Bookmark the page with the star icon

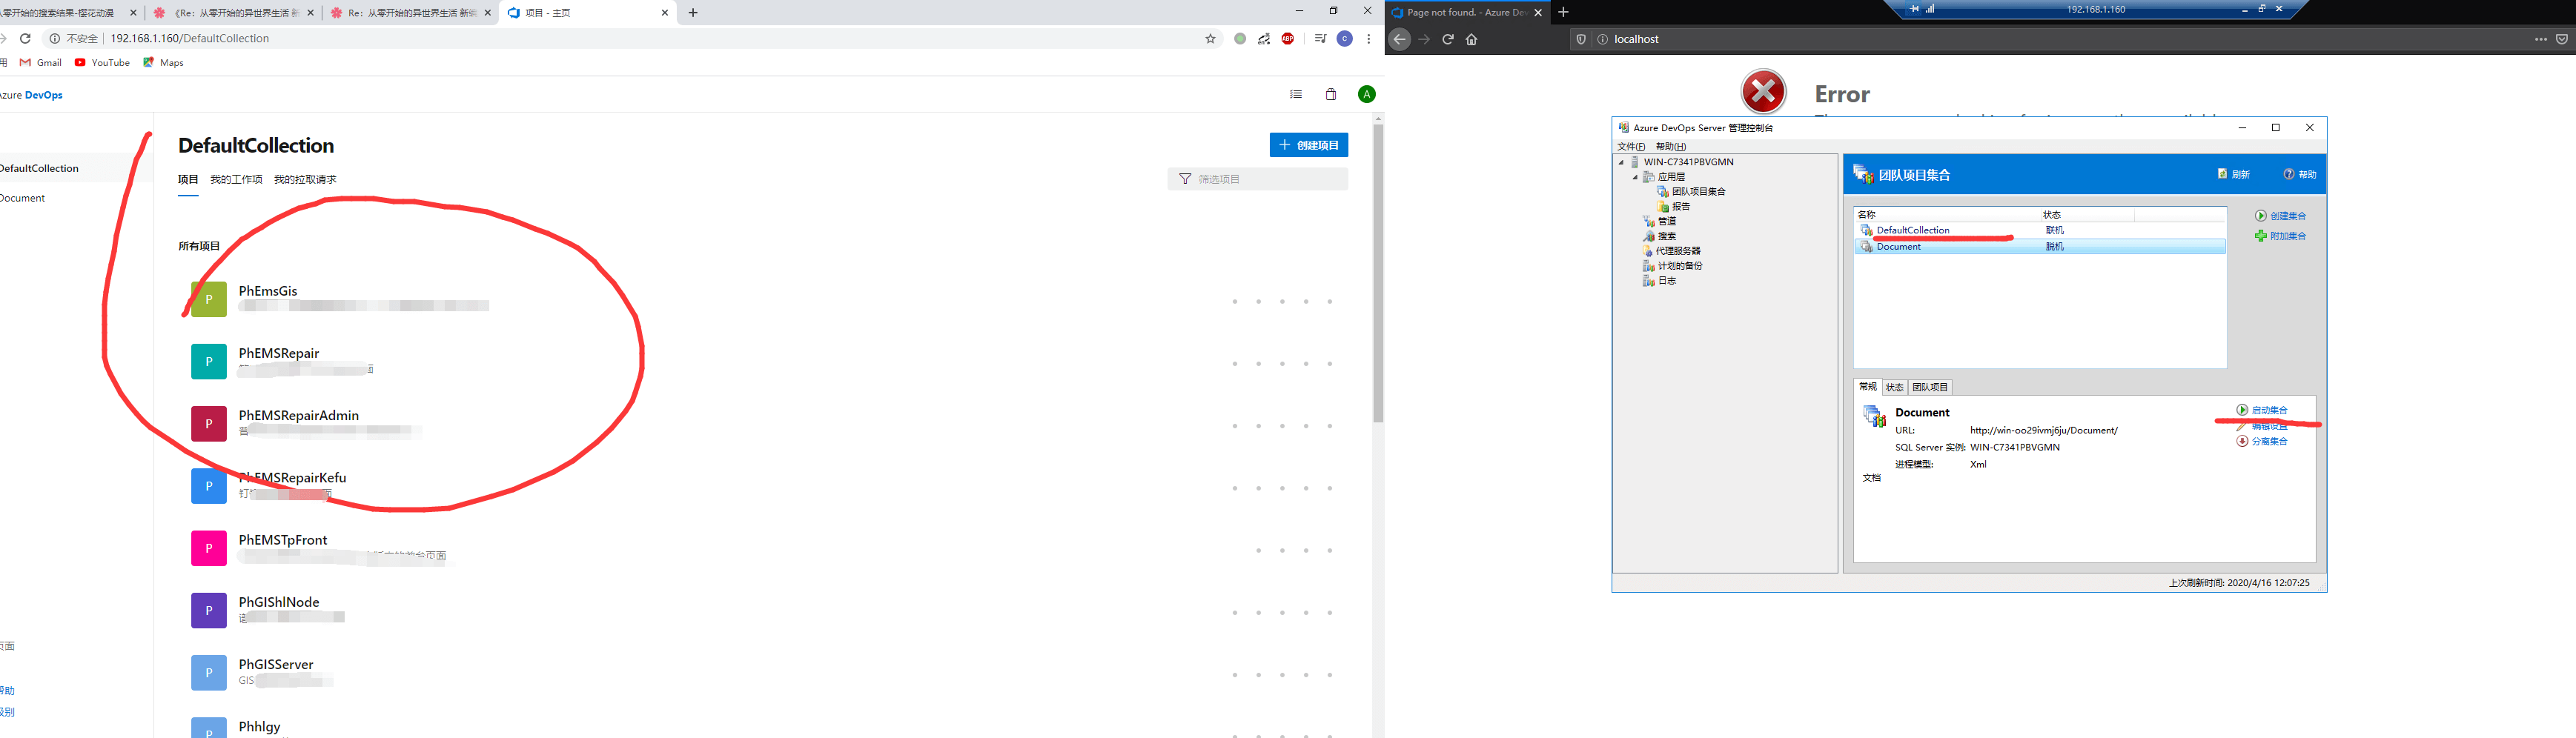click(x=1210, y=39)
